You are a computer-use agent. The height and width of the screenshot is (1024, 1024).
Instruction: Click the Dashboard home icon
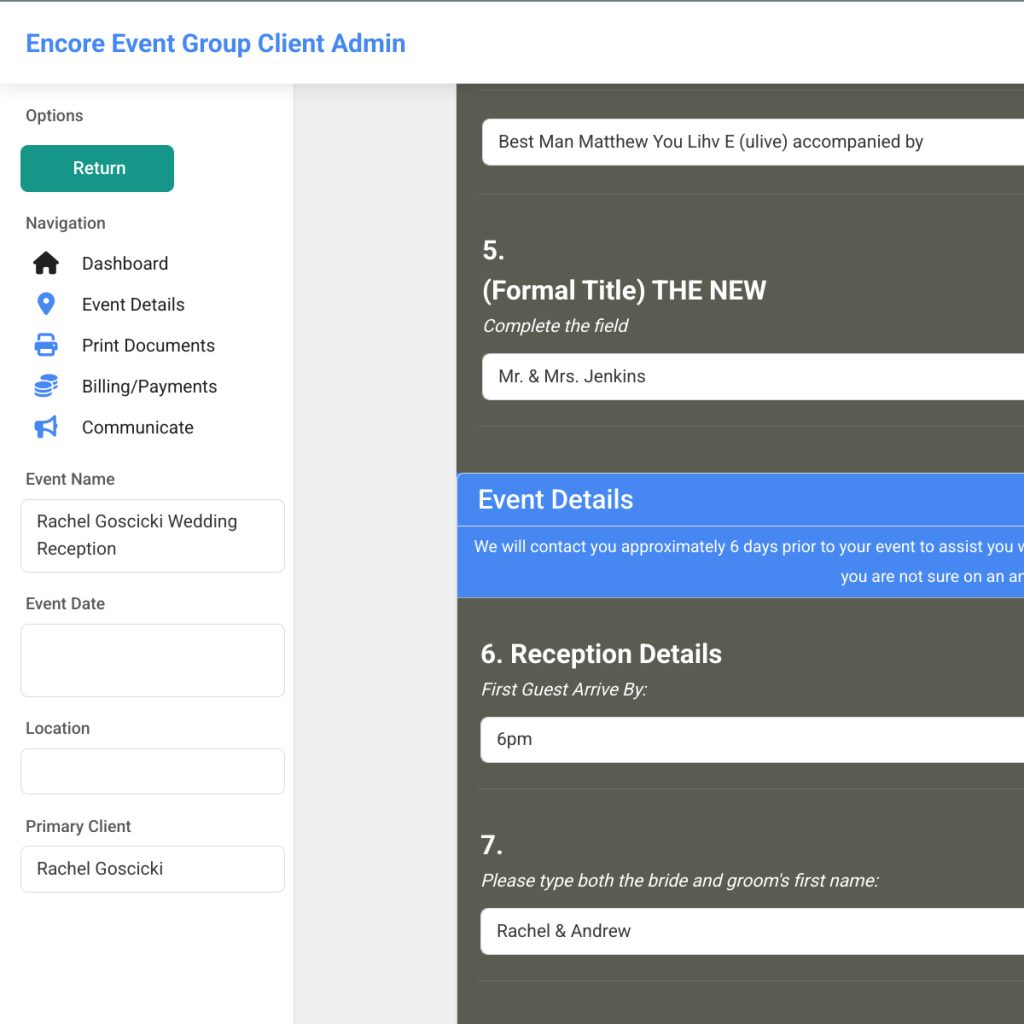[46, 264]
